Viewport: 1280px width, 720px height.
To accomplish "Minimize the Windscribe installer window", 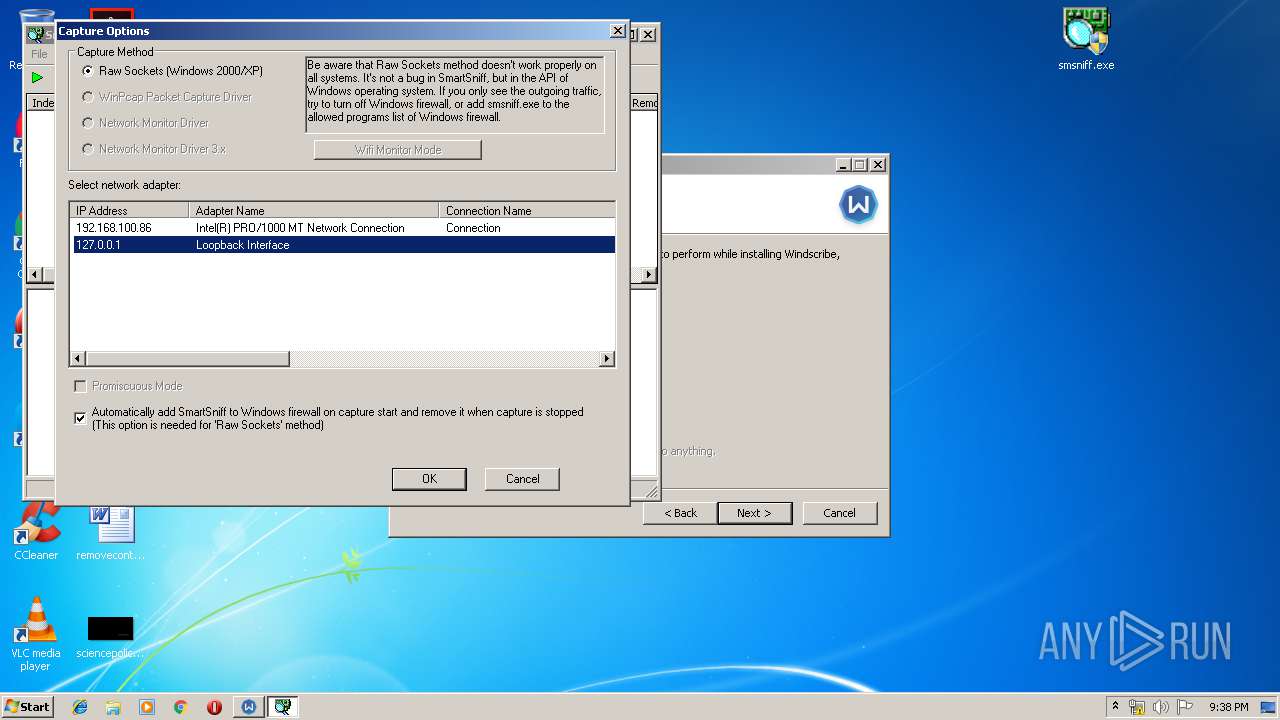I will click(844, 164).
